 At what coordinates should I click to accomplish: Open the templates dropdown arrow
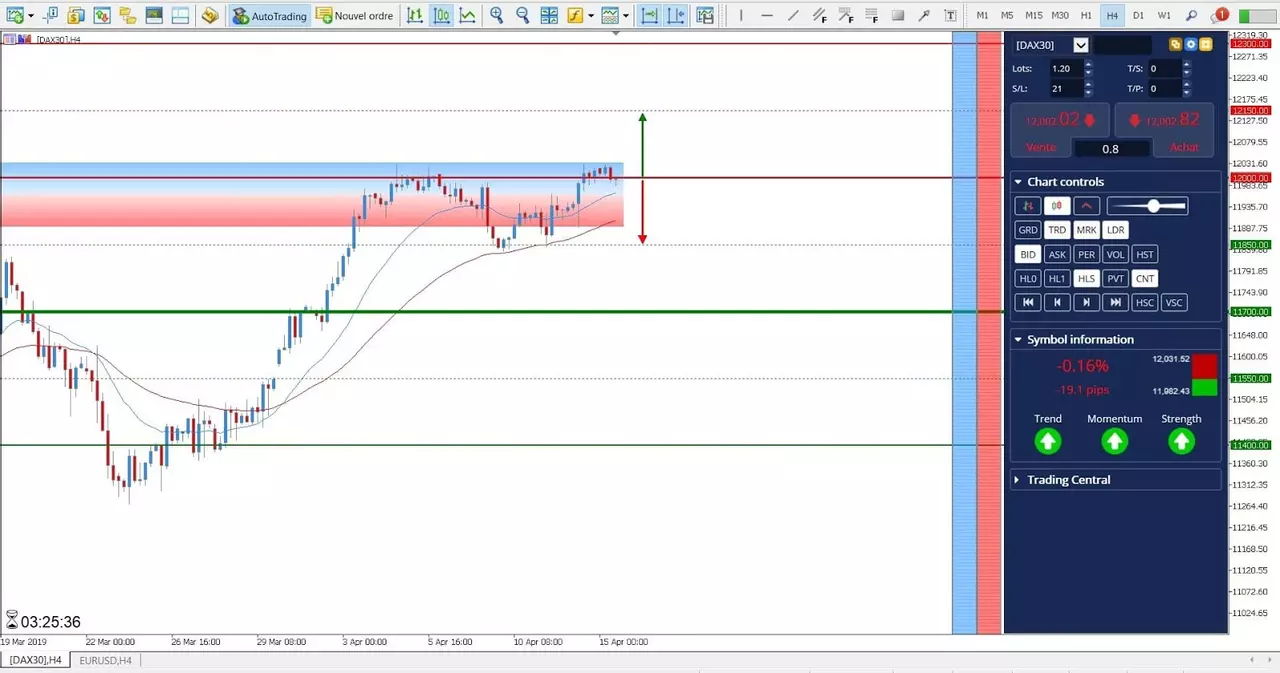(x=627, y=16)
